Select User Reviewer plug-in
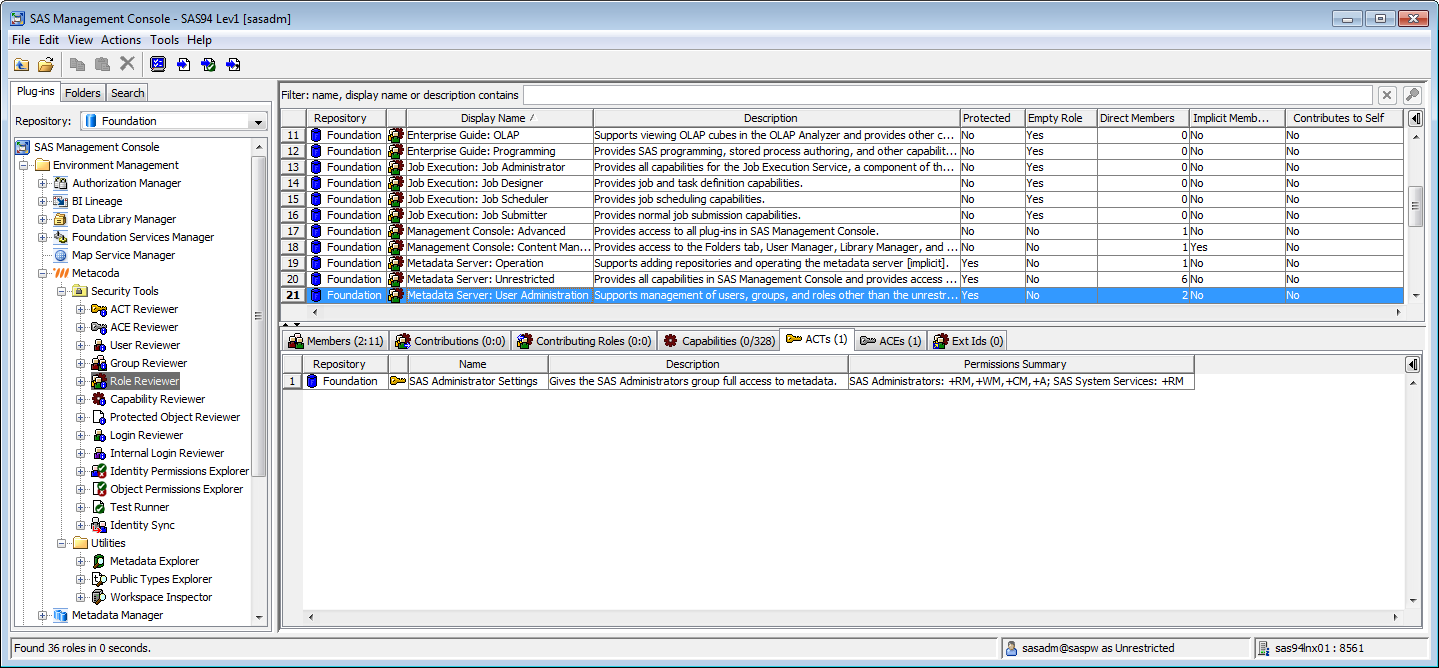 [145, 345]
